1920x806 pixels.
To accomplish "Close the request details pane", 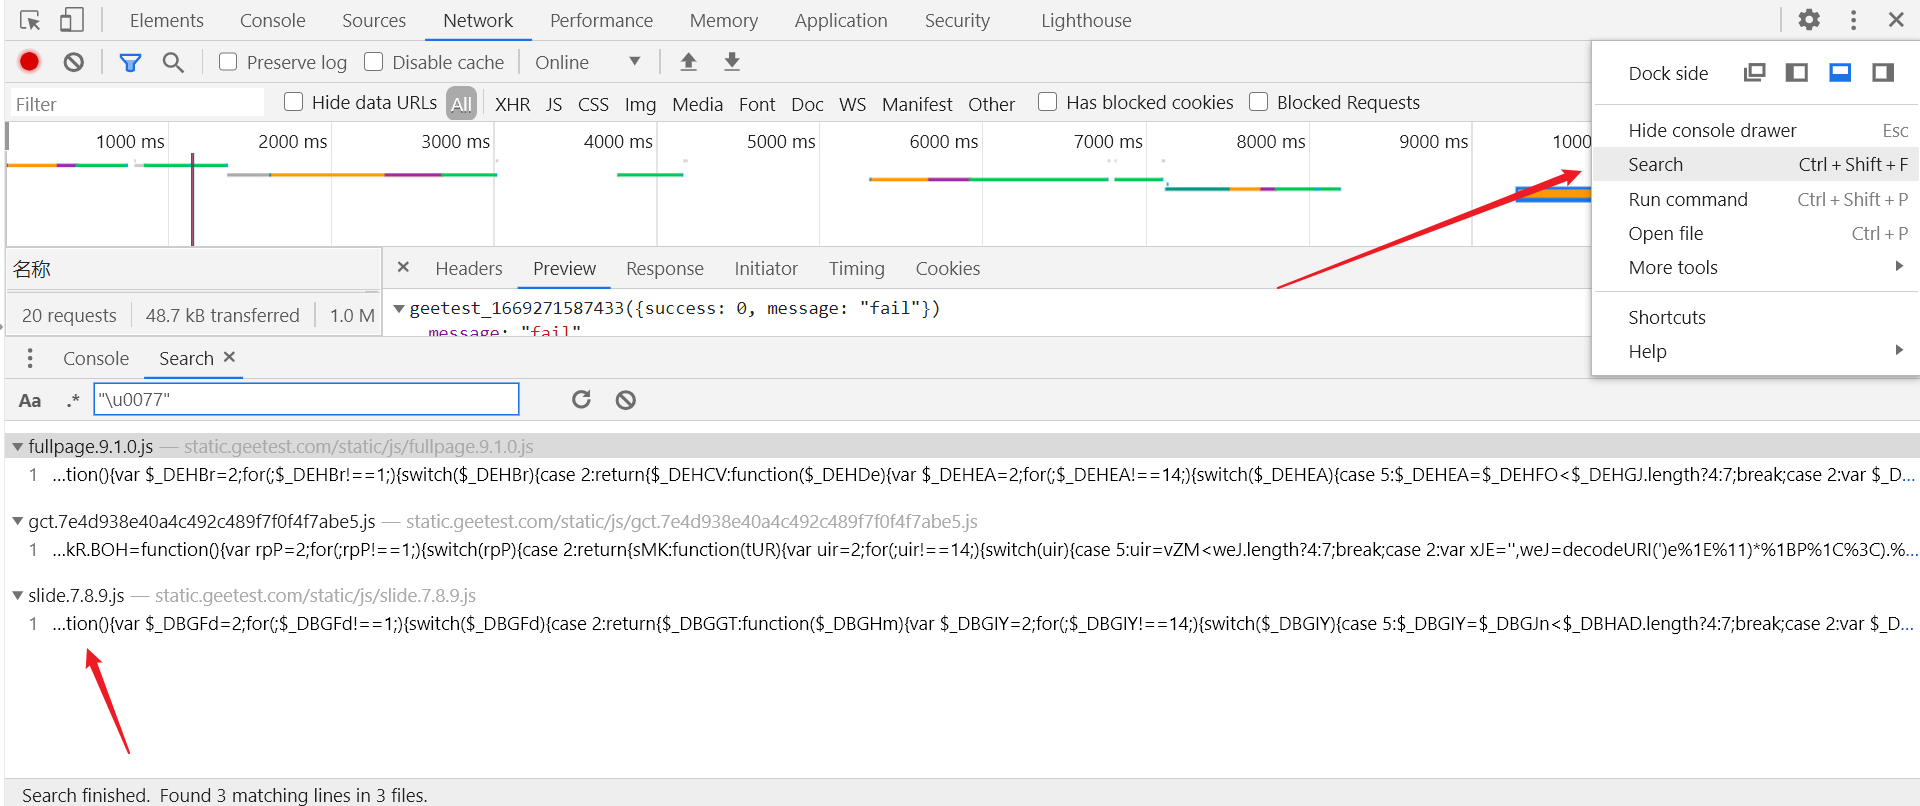I will pos(403,267).
